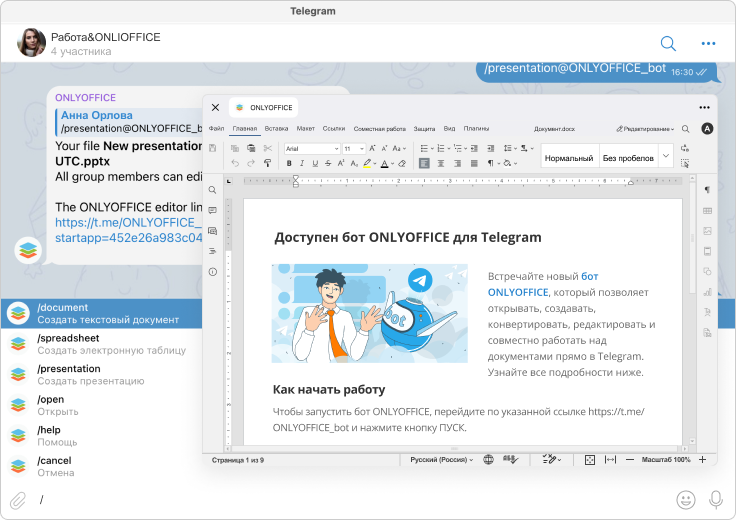Open the Русский (Россия) language dropdown
Screen dimensions: 736x520
(442, 460)
